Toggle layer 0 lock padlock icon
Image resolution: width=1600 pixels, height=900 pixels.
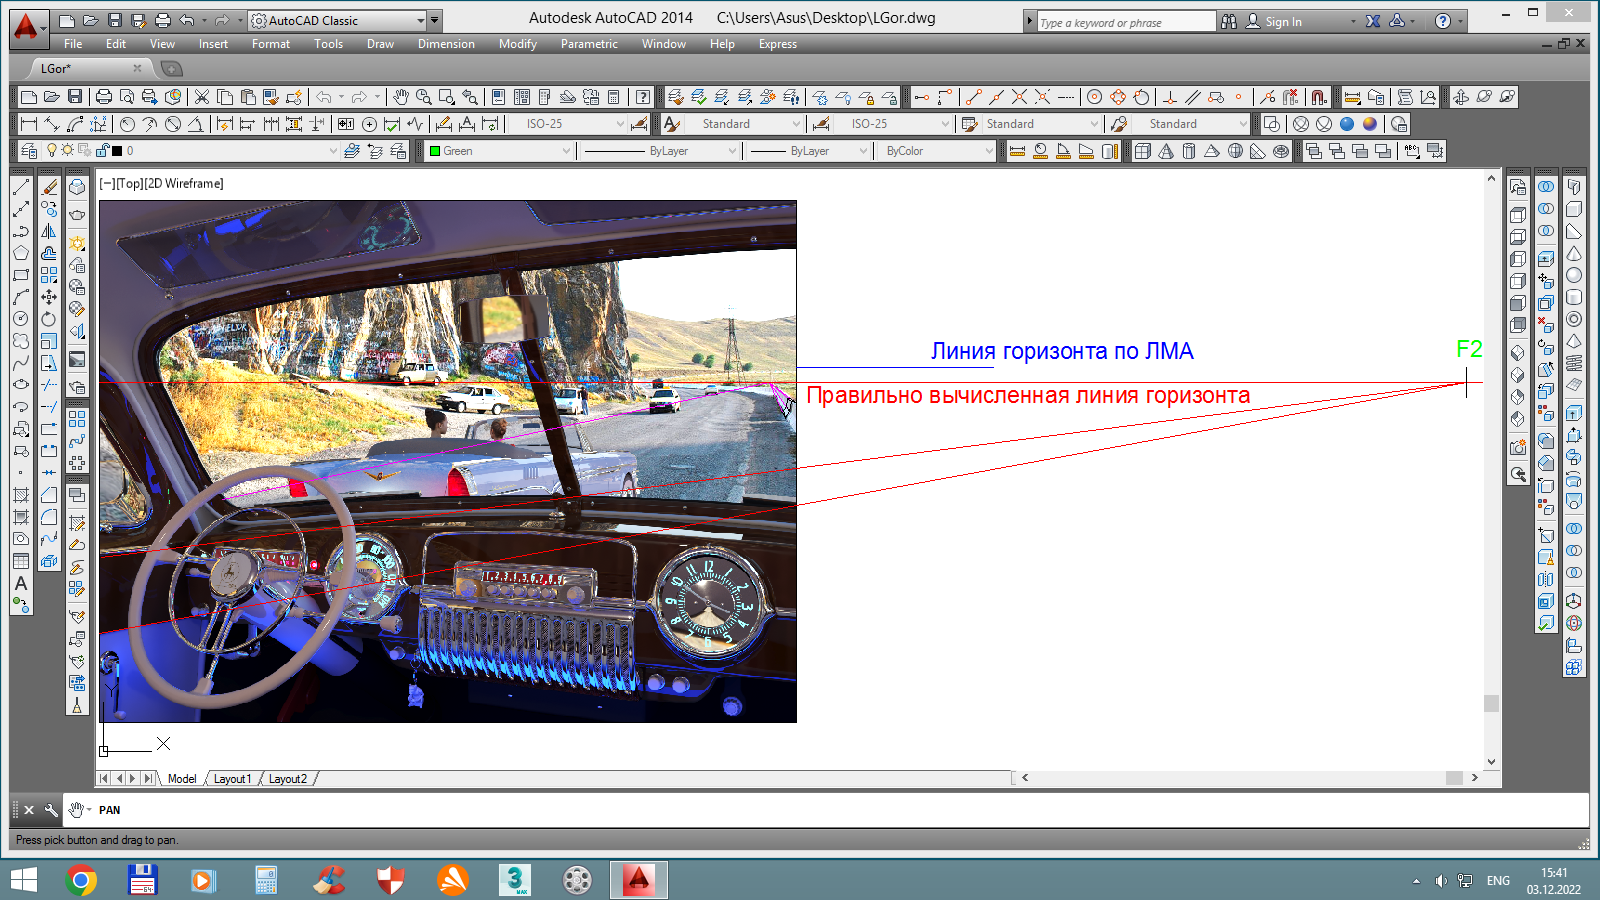pyautogui.click(x=101, y=151)
